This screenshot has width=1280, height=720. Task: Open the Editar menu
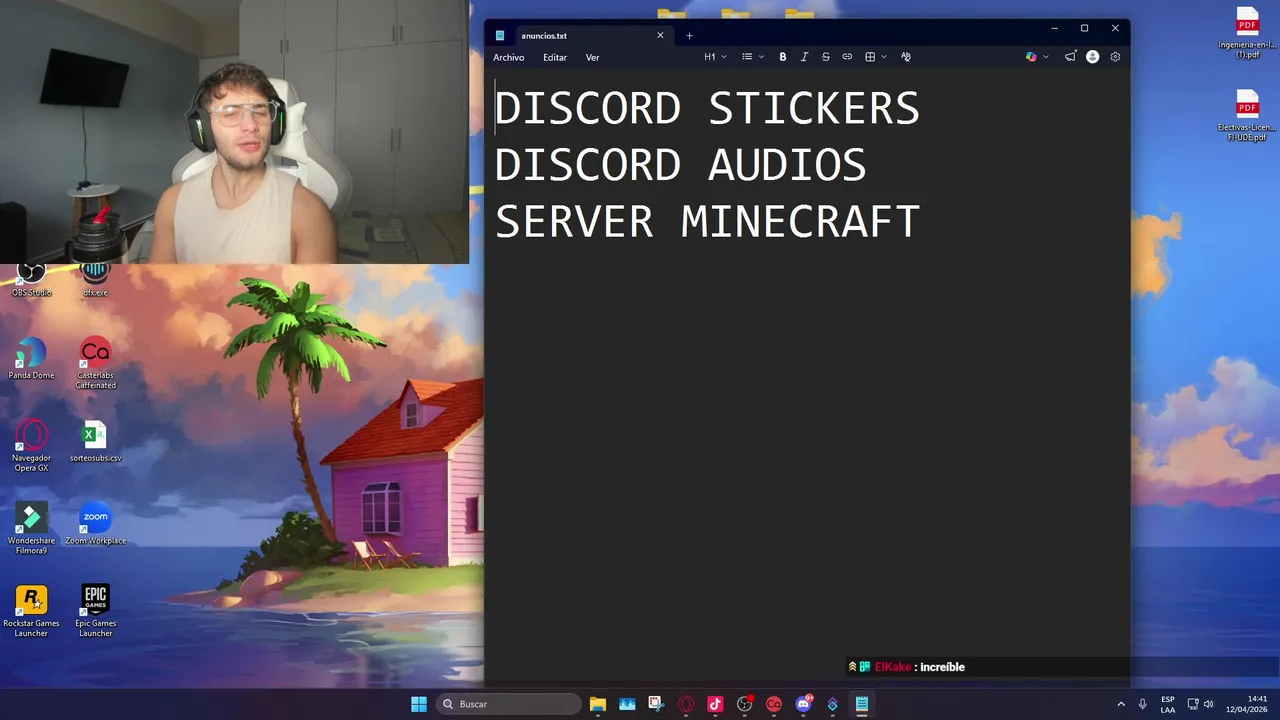[x=555, y=57]
